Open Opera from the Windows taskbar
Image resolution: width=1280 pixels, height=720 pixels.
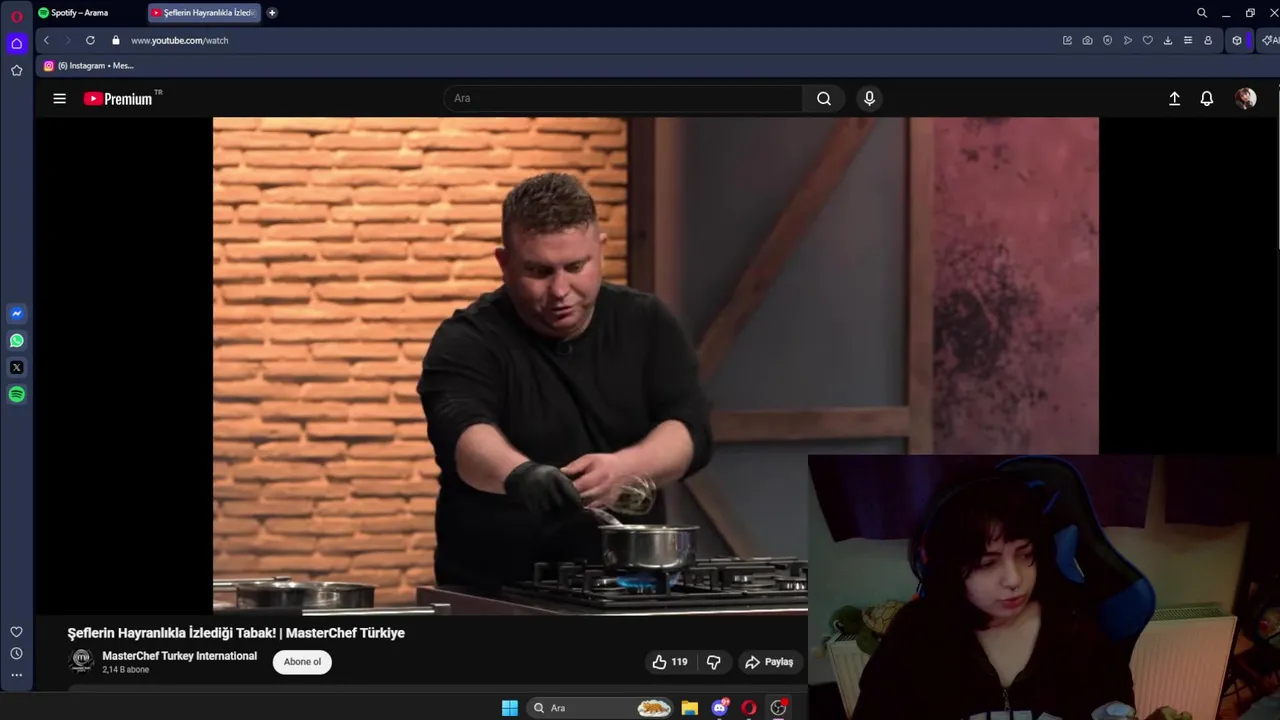tap(749, 708)
